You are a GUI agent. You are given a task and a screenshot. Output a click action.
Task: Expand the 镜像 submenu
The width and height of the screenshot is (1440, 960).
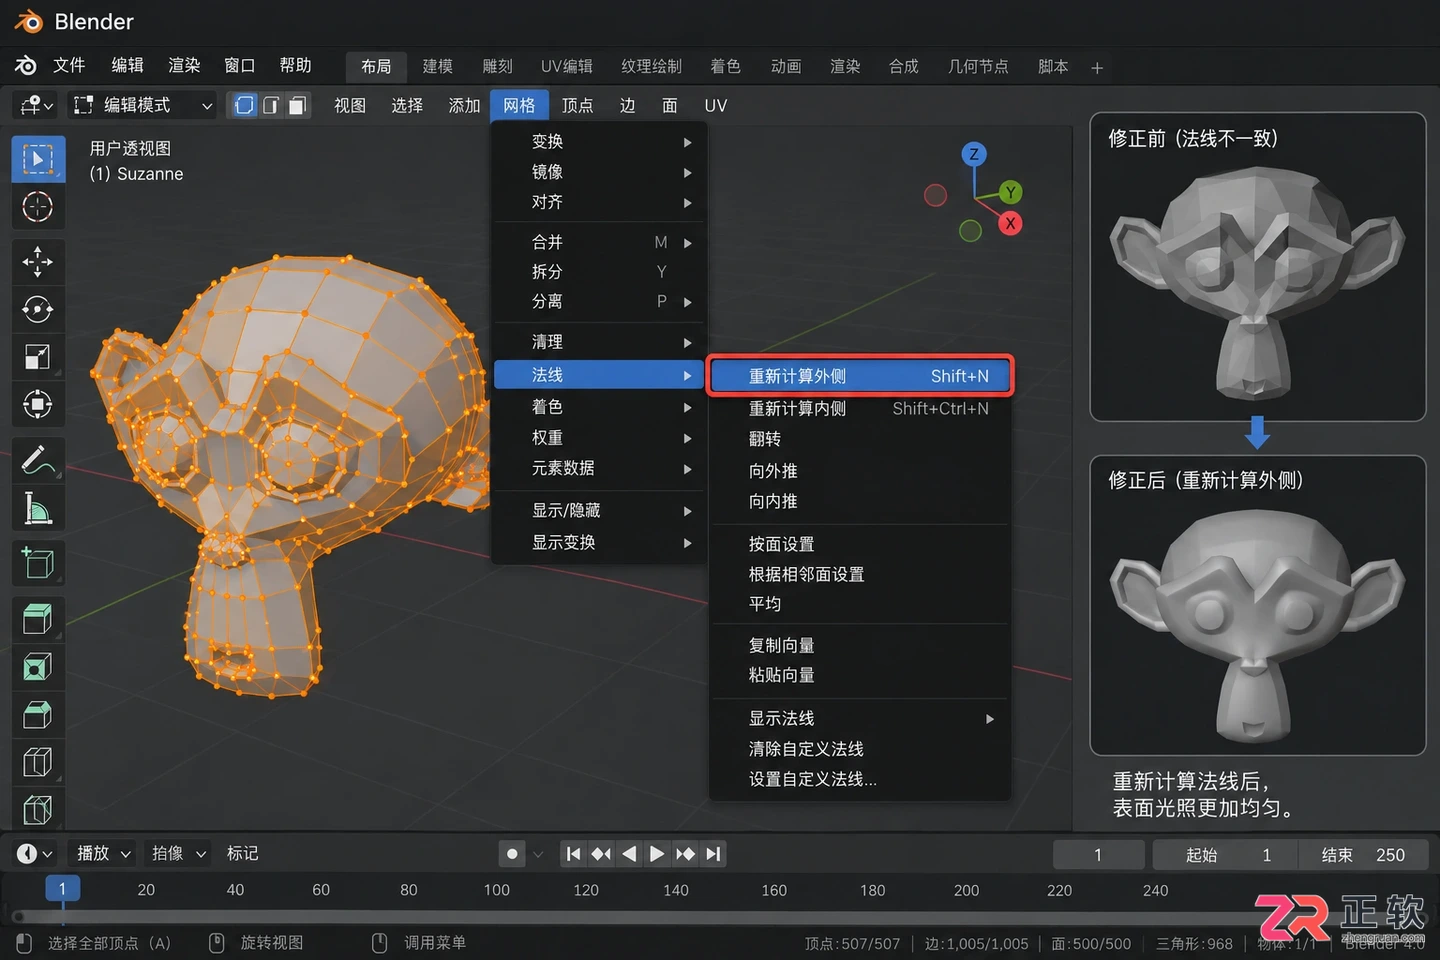point(600,172)
